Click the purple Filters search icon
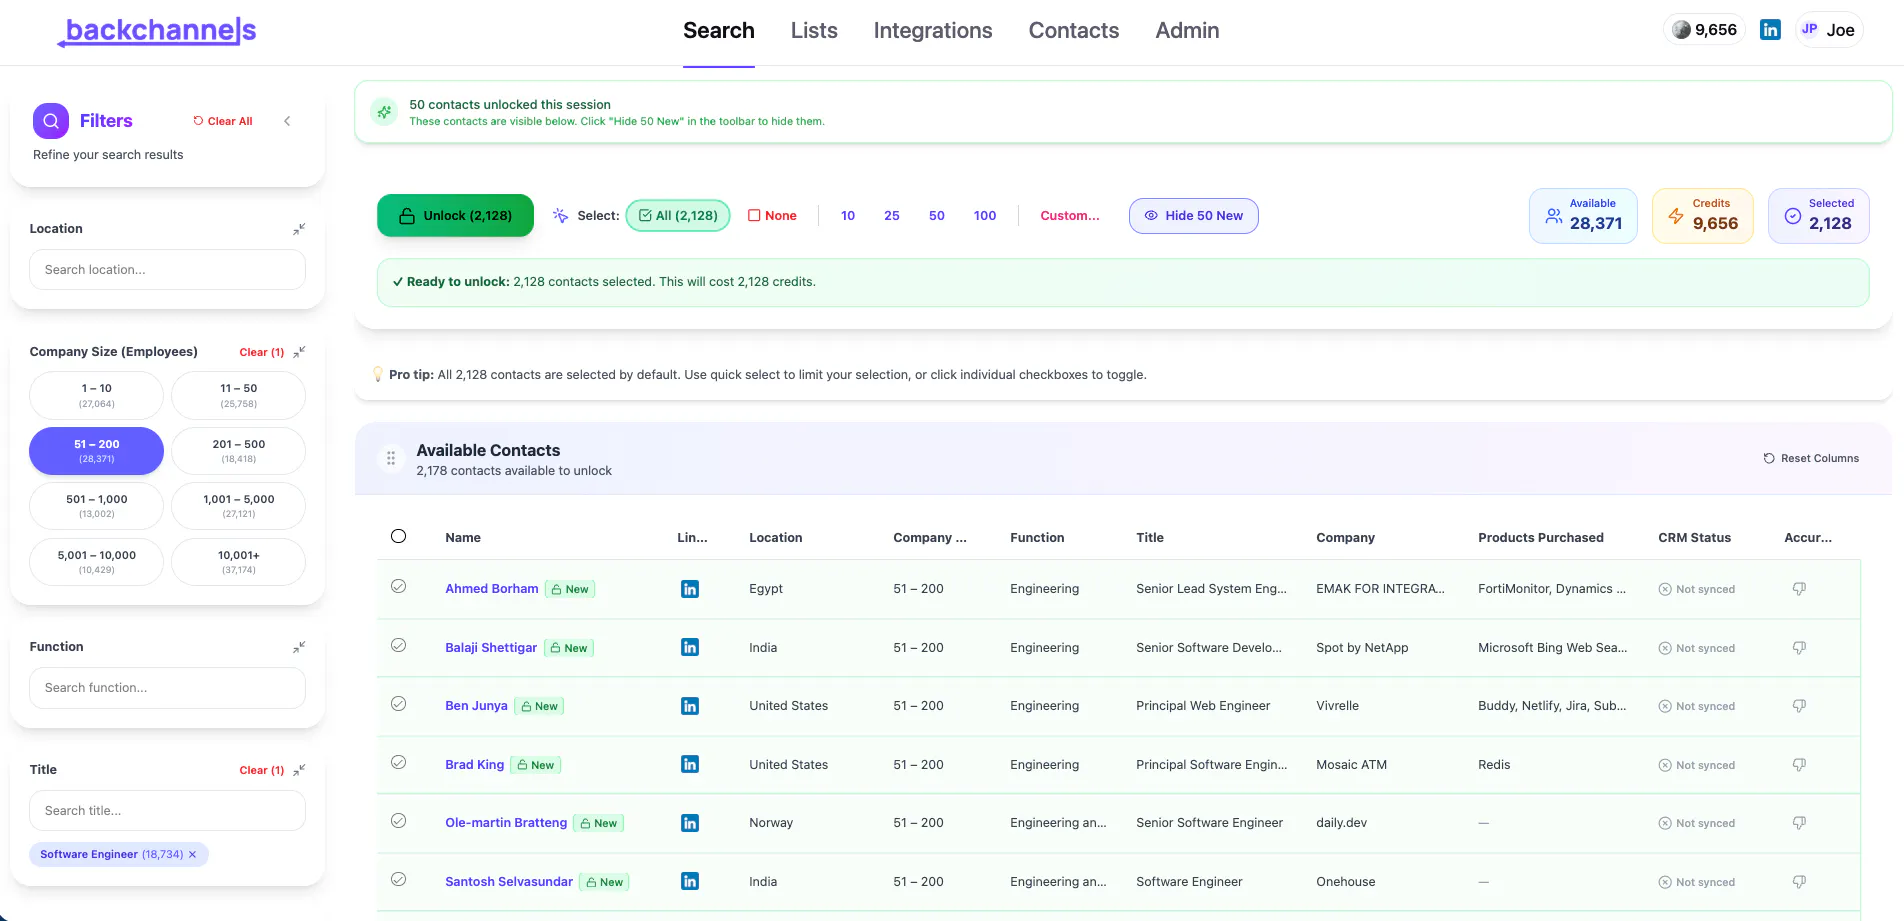This screenshot has height=921, width=1904. point(51,121)
